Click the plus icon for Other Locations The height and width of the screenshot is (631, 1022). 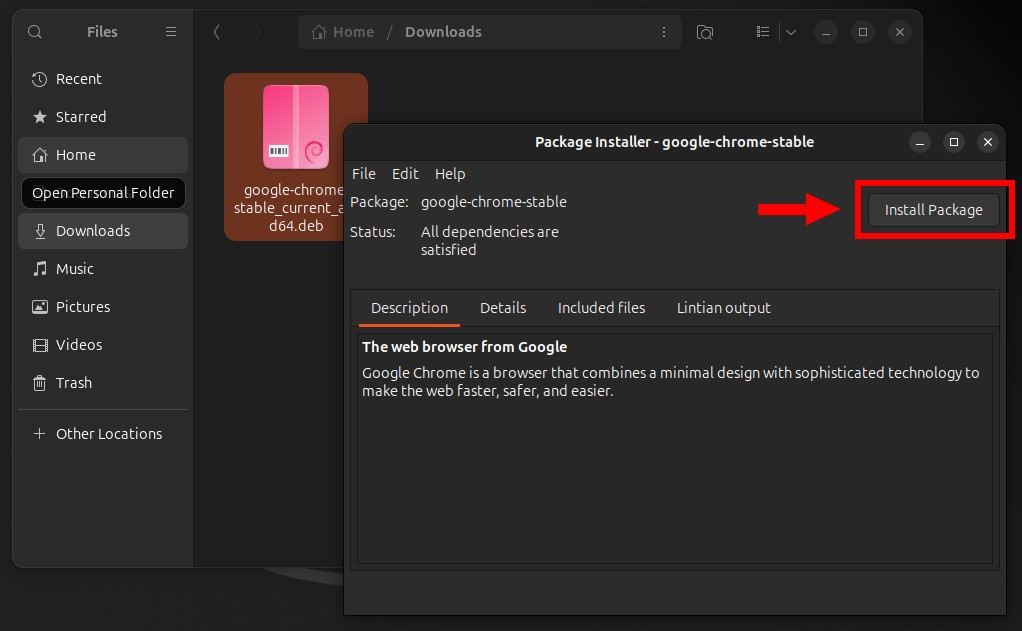tap(39, 433)
